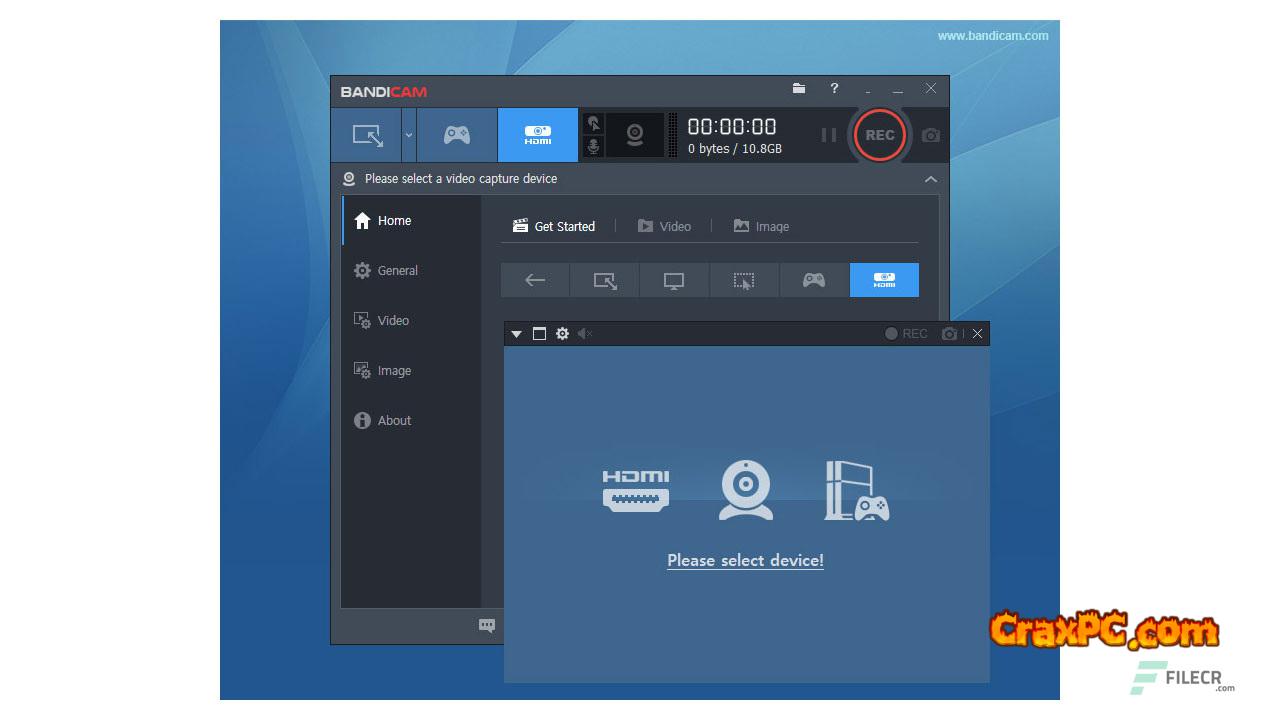Open device window settings gear
Viewport: 1280px width, 720px height.
(x=562, y=334)
